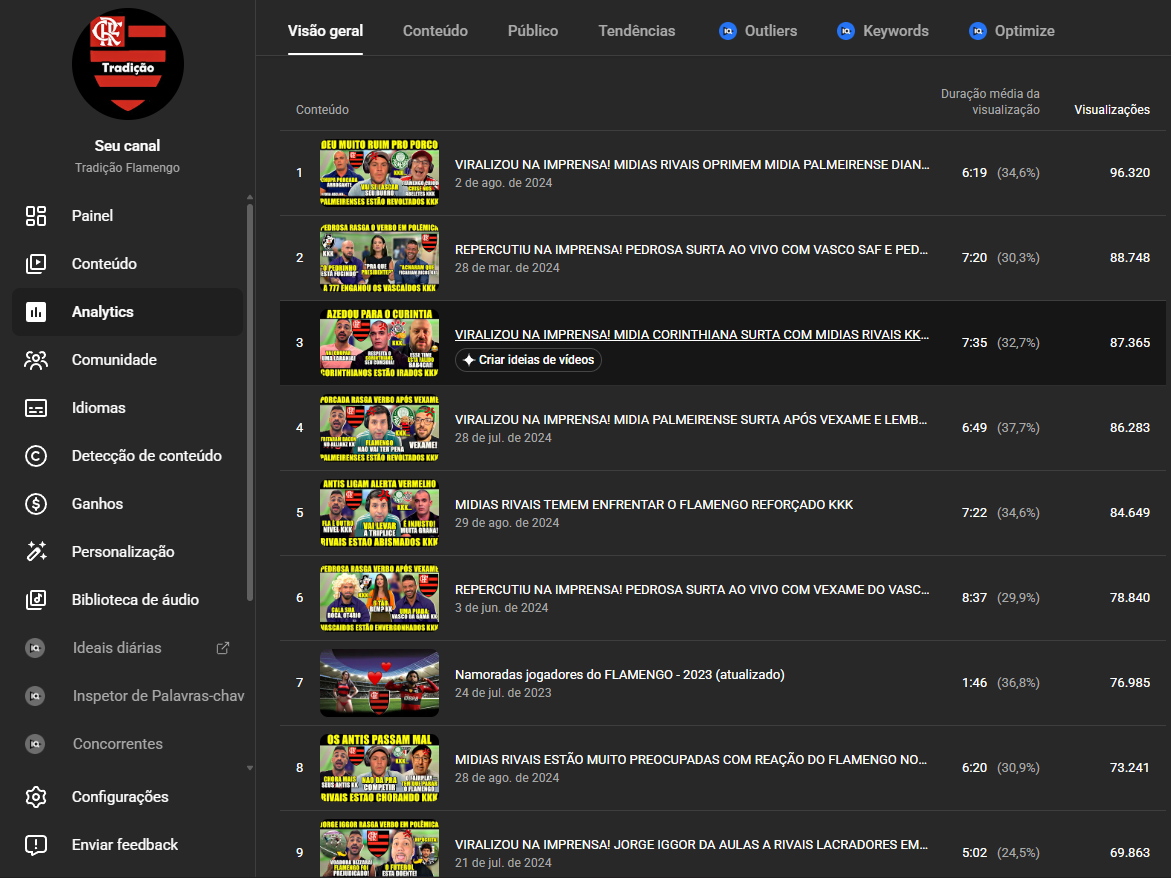Open the Conteúdo analytics tab
Screen dimensions: 1171x878
click(x=435, y=31)
